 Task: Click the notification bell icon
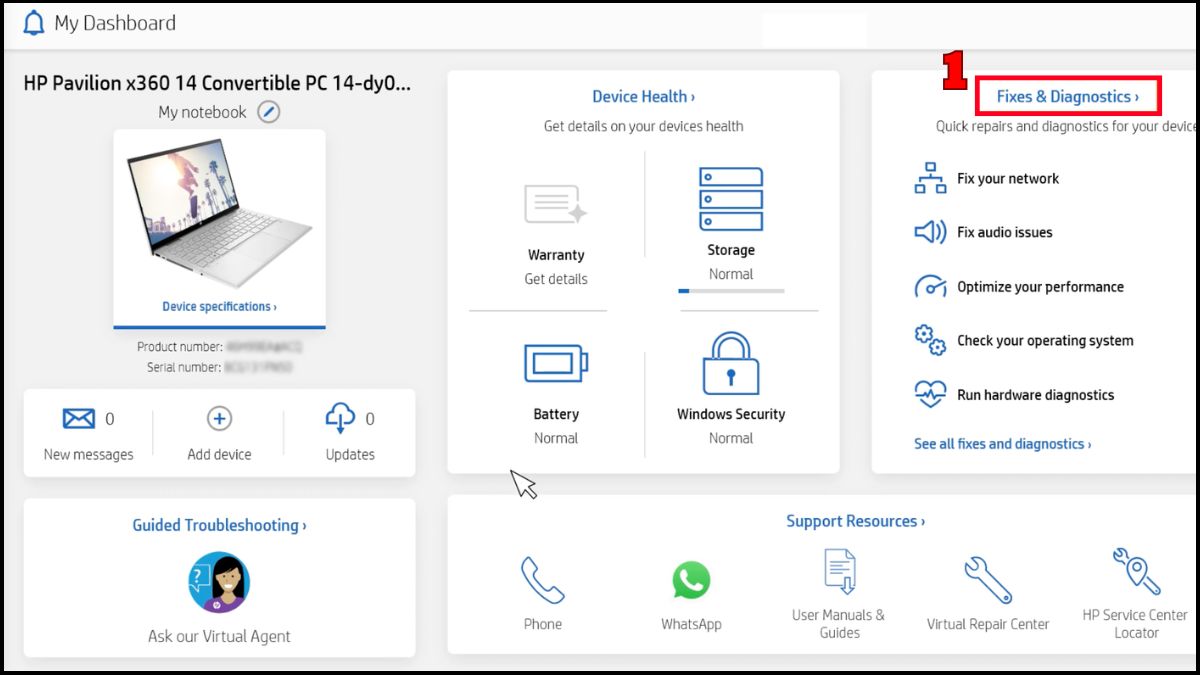[x=34, y=23]
